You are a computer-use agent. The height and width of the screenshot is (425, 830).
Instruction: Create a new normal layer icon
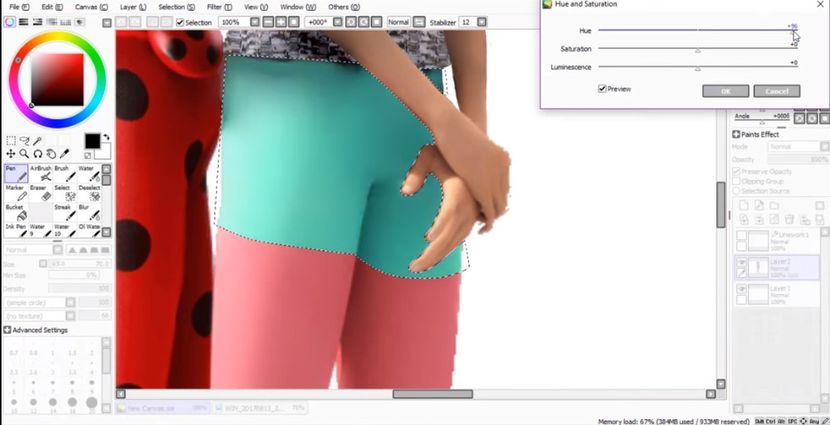[x=744, y=206]
